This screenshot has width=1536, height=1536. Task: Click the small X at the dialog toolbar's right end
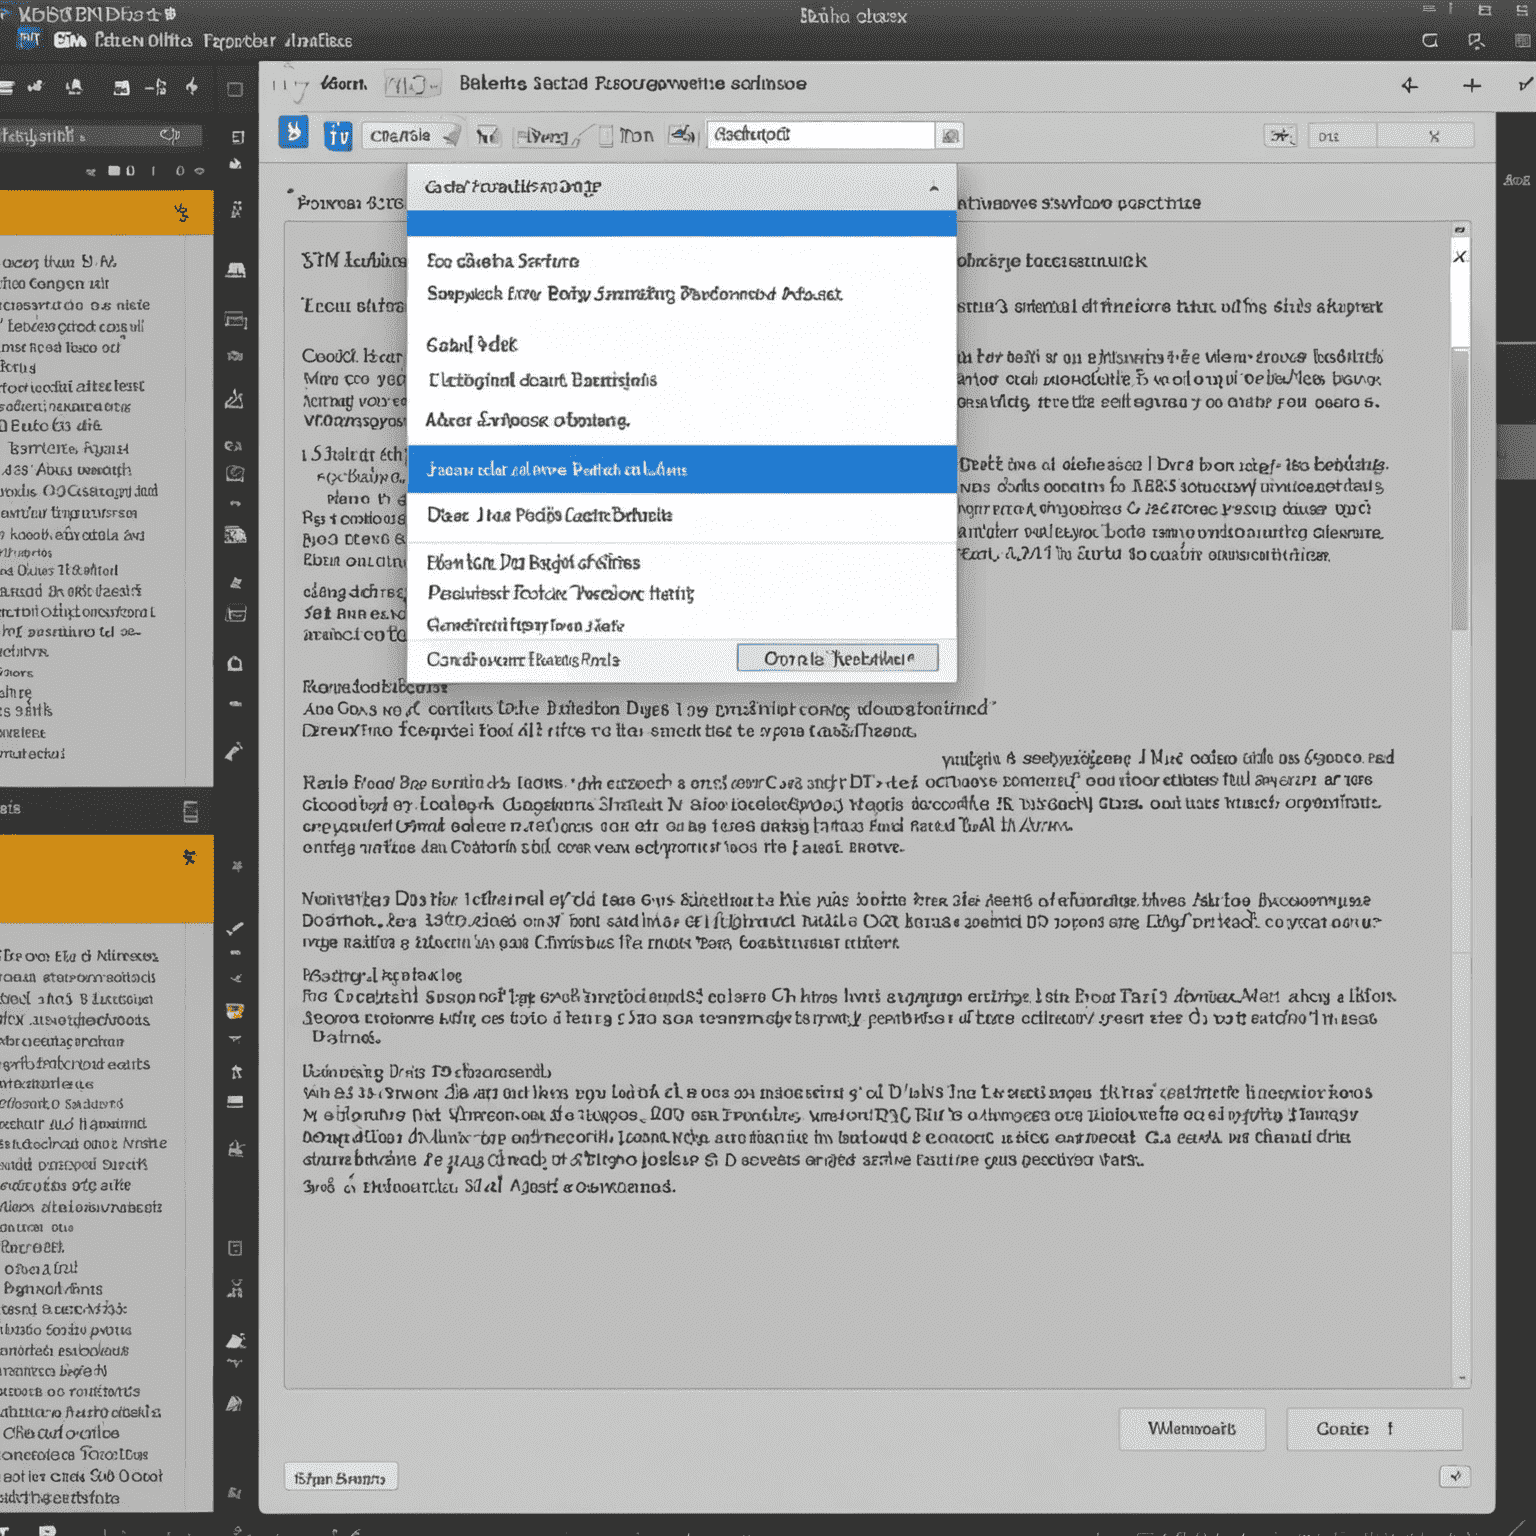coord(1434,136)
